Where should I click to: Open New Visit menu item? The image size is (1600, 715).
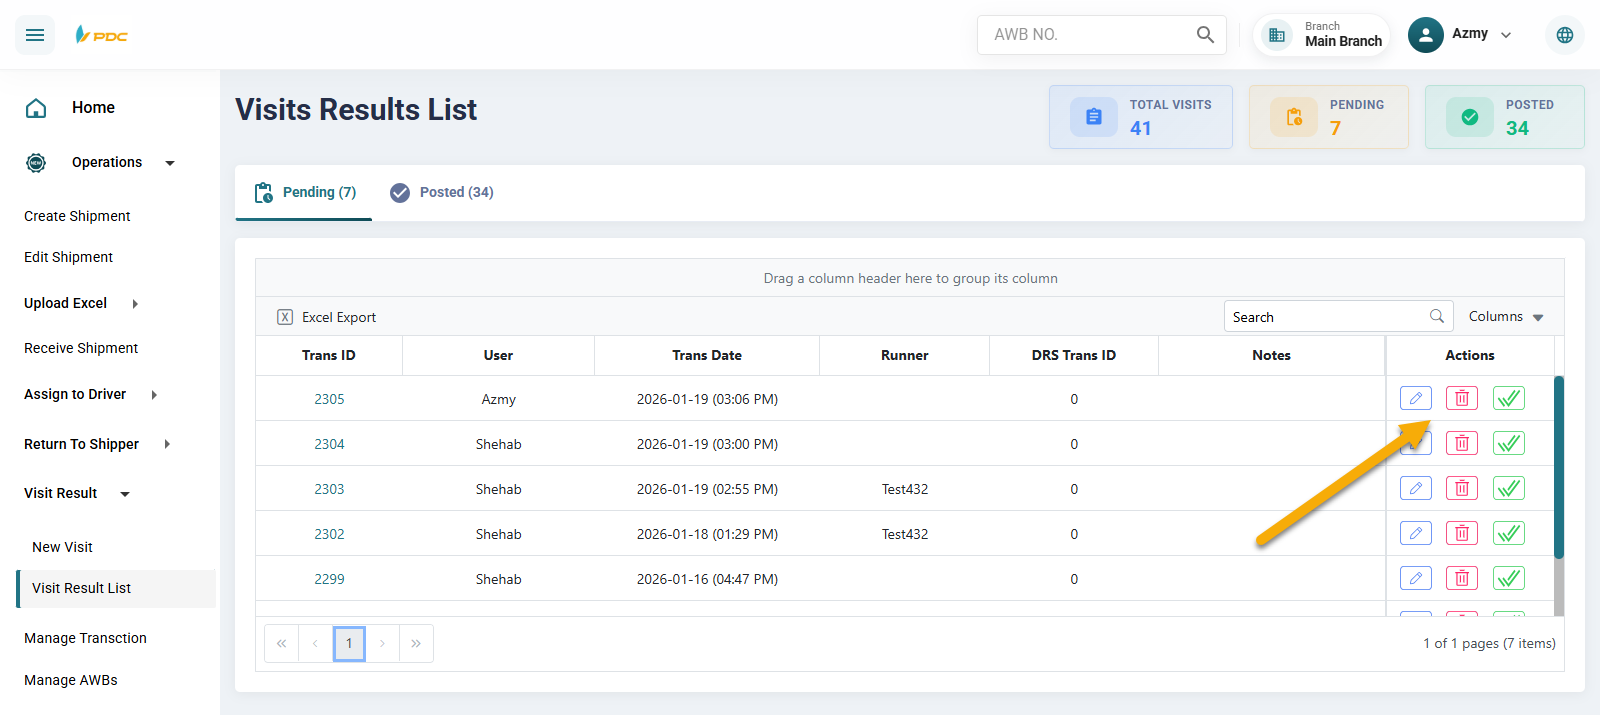(x=62, y=547)
